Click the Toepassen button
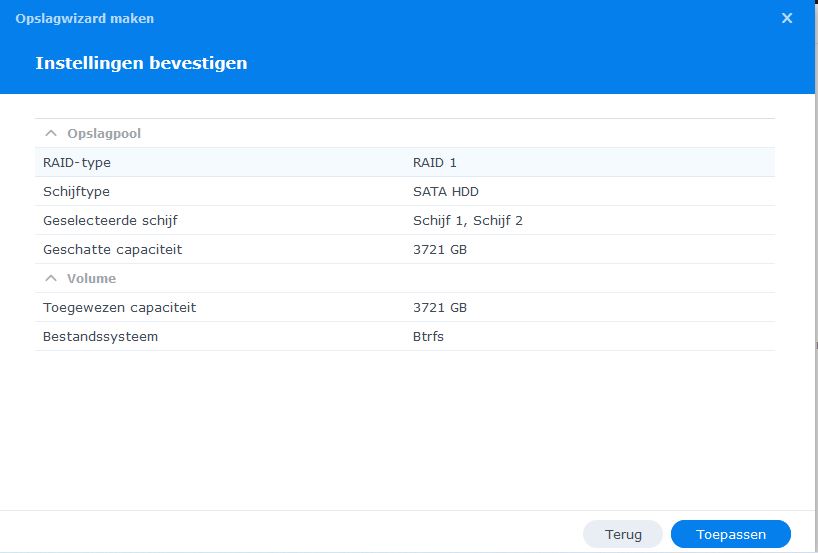 [x=730, y=534]
